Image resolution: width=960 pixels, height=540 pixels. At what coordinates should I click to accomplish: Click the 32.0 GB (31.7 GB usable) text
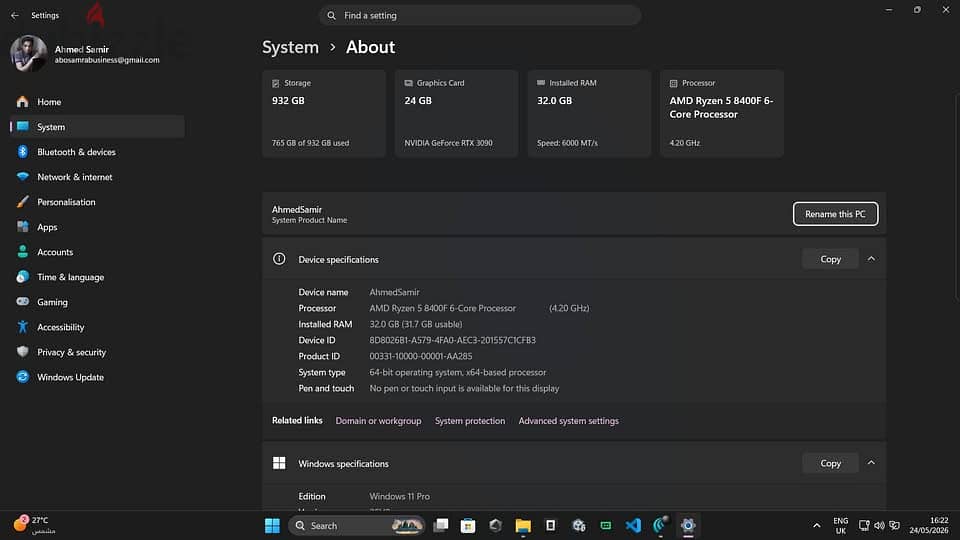point(416,324)
